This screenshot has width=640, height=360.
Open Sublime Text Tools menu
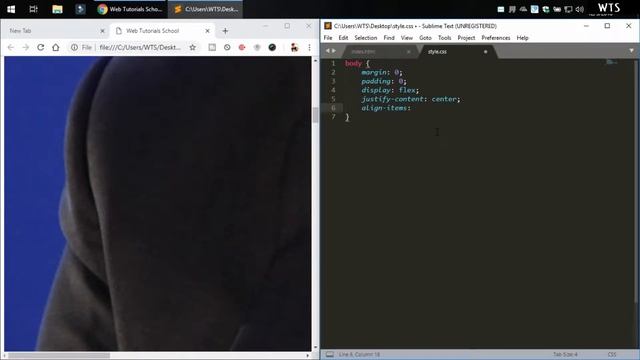point(444,38)
